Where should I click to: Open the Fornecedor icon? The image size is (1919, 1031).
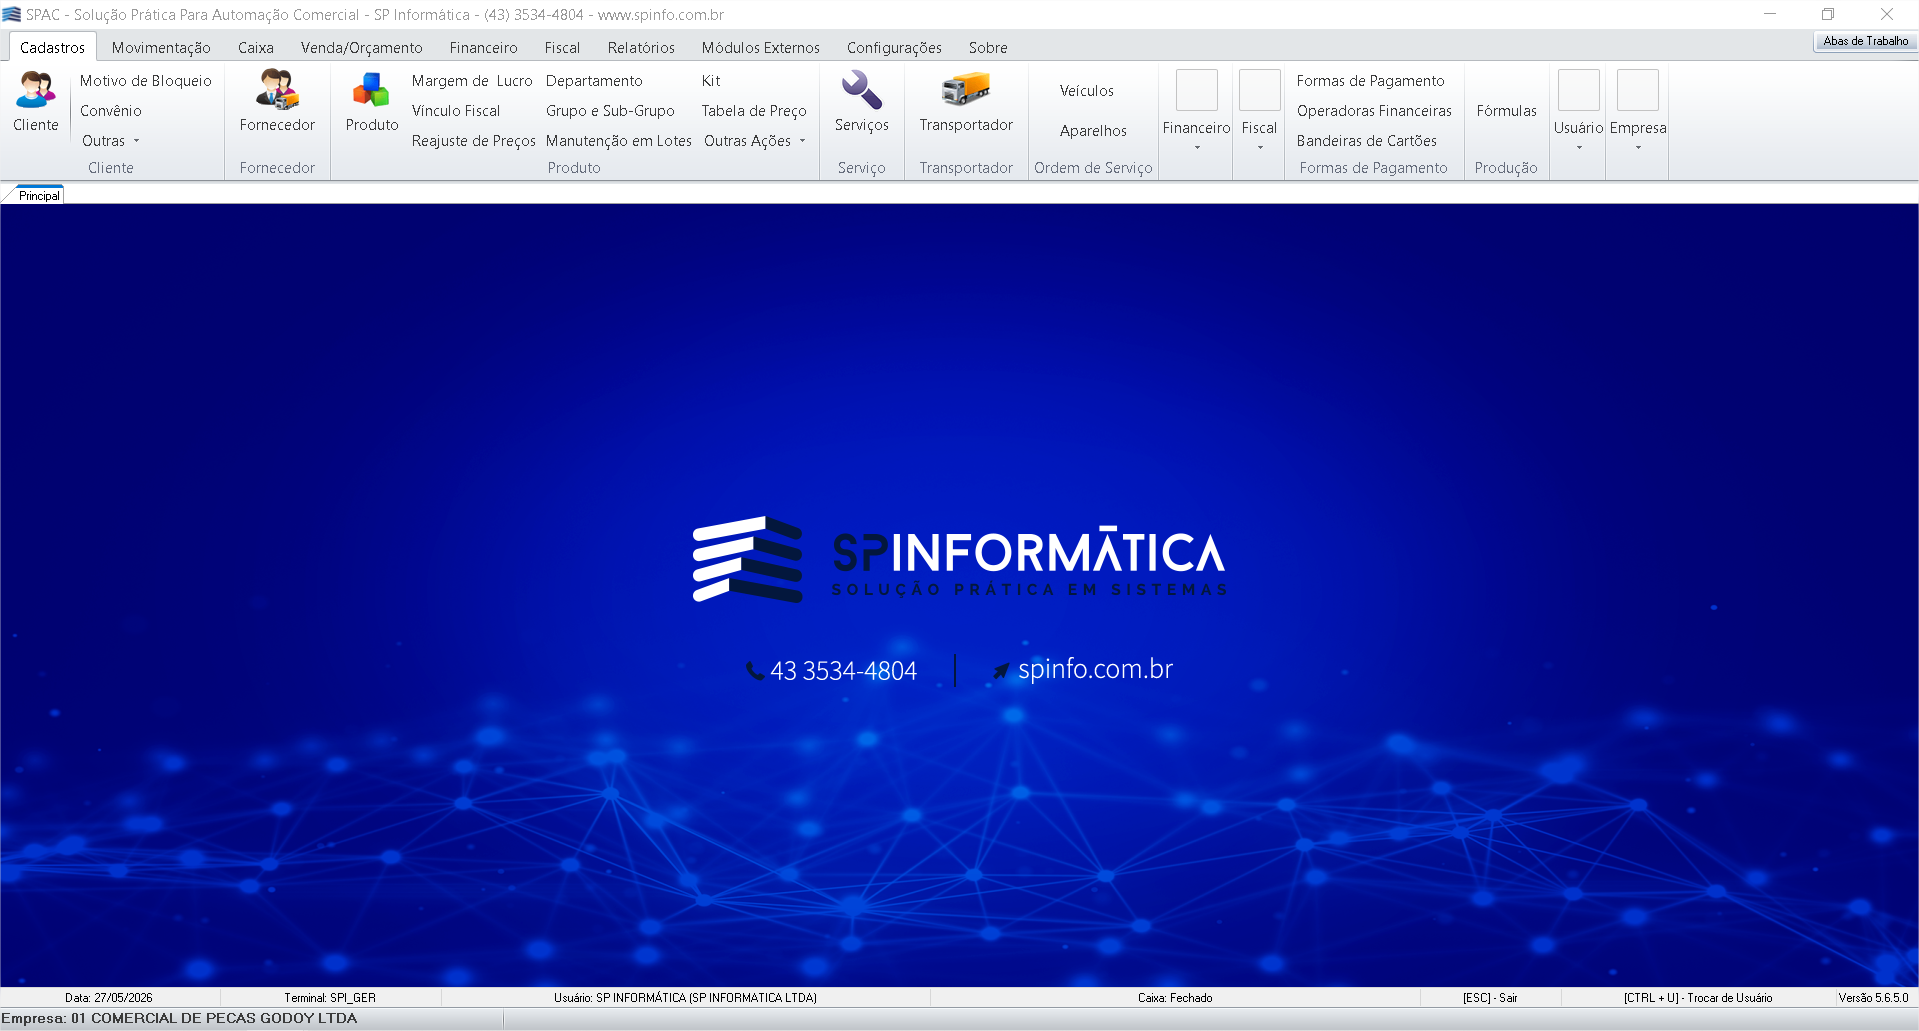[277, 90]
